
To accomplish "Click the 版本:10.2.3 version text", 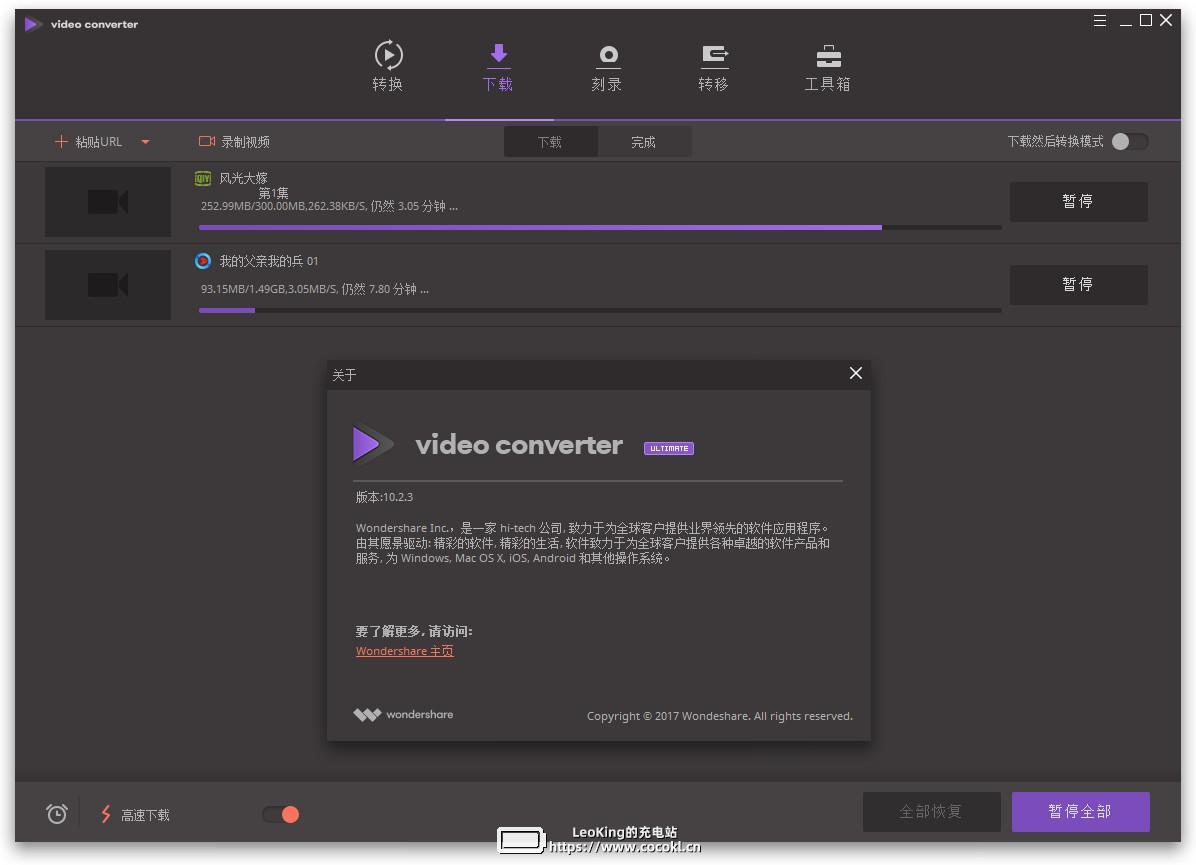I will point(384,497).
